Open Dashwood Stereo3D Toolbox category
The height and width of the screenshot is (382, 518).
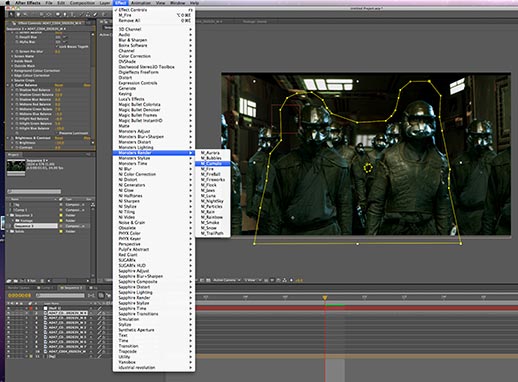click(154, 67)
